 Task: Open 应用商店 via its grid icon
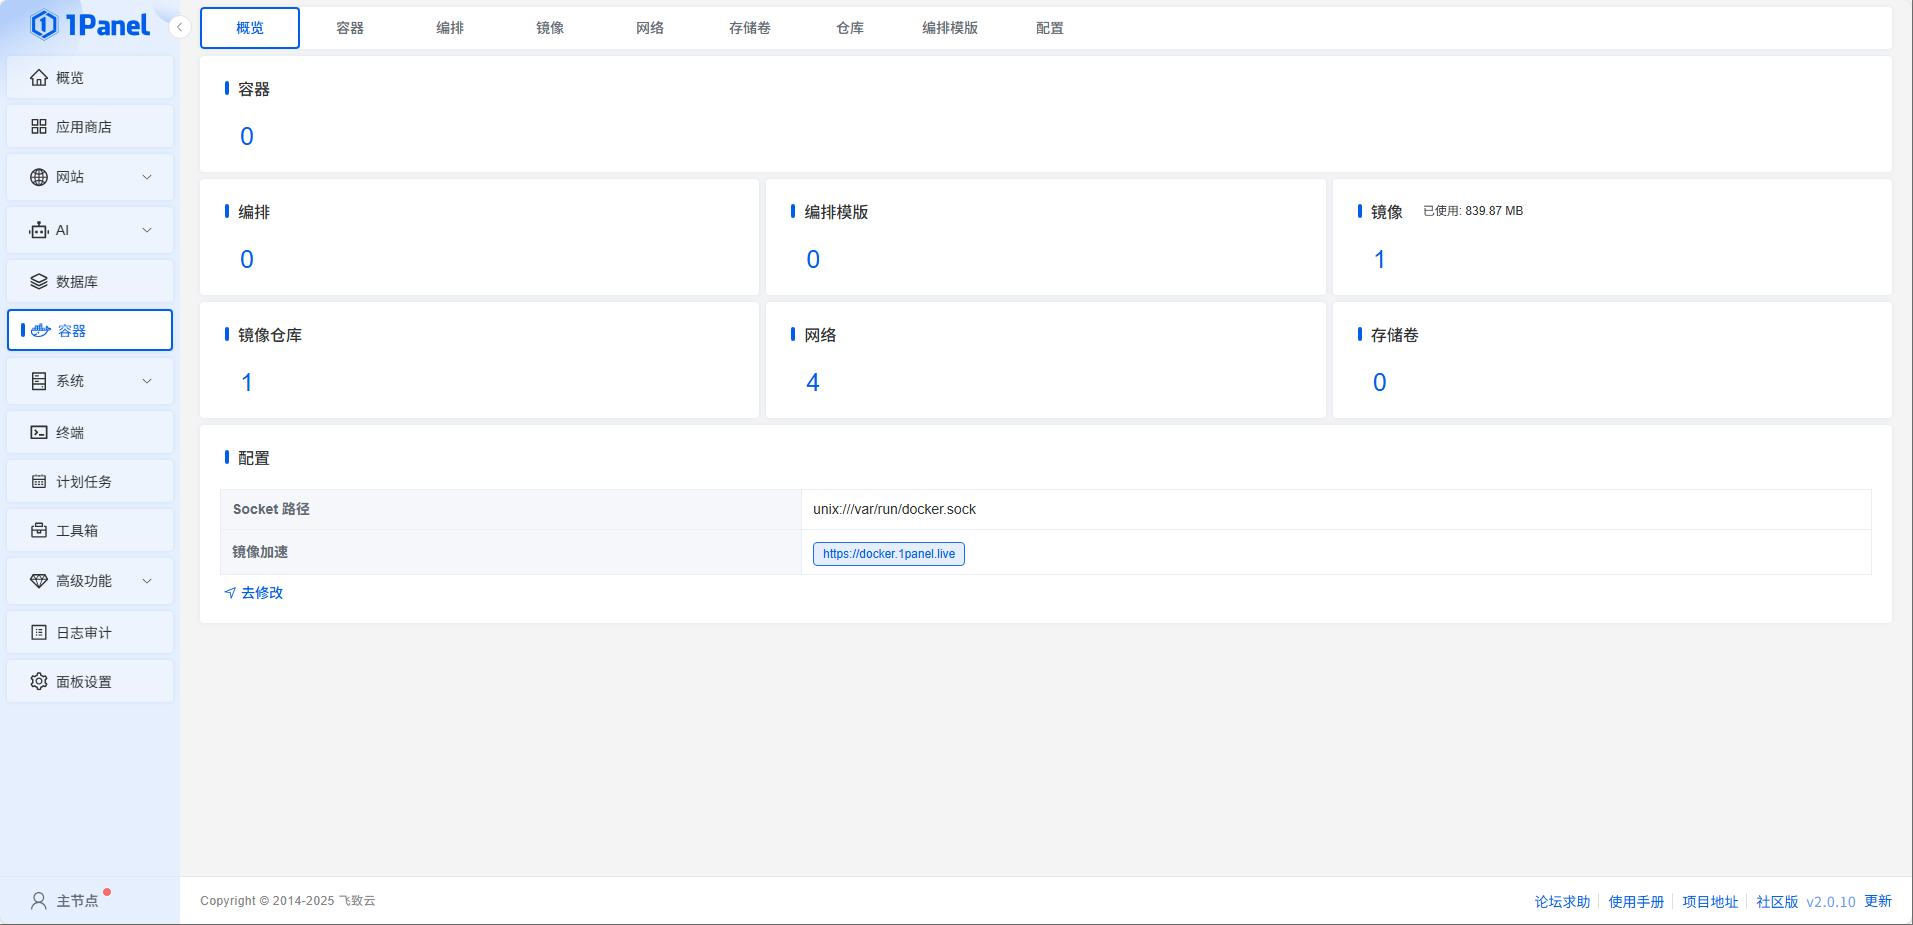(39, 127)
